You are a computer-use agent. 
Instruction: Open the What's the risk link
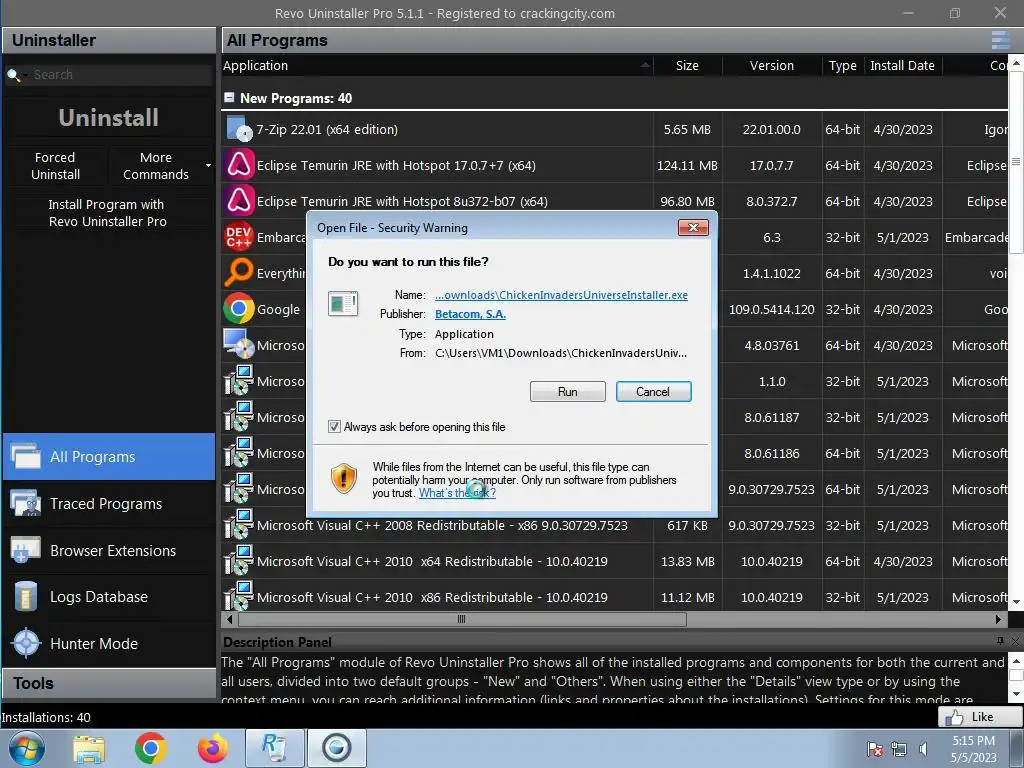tap(457, 493)
